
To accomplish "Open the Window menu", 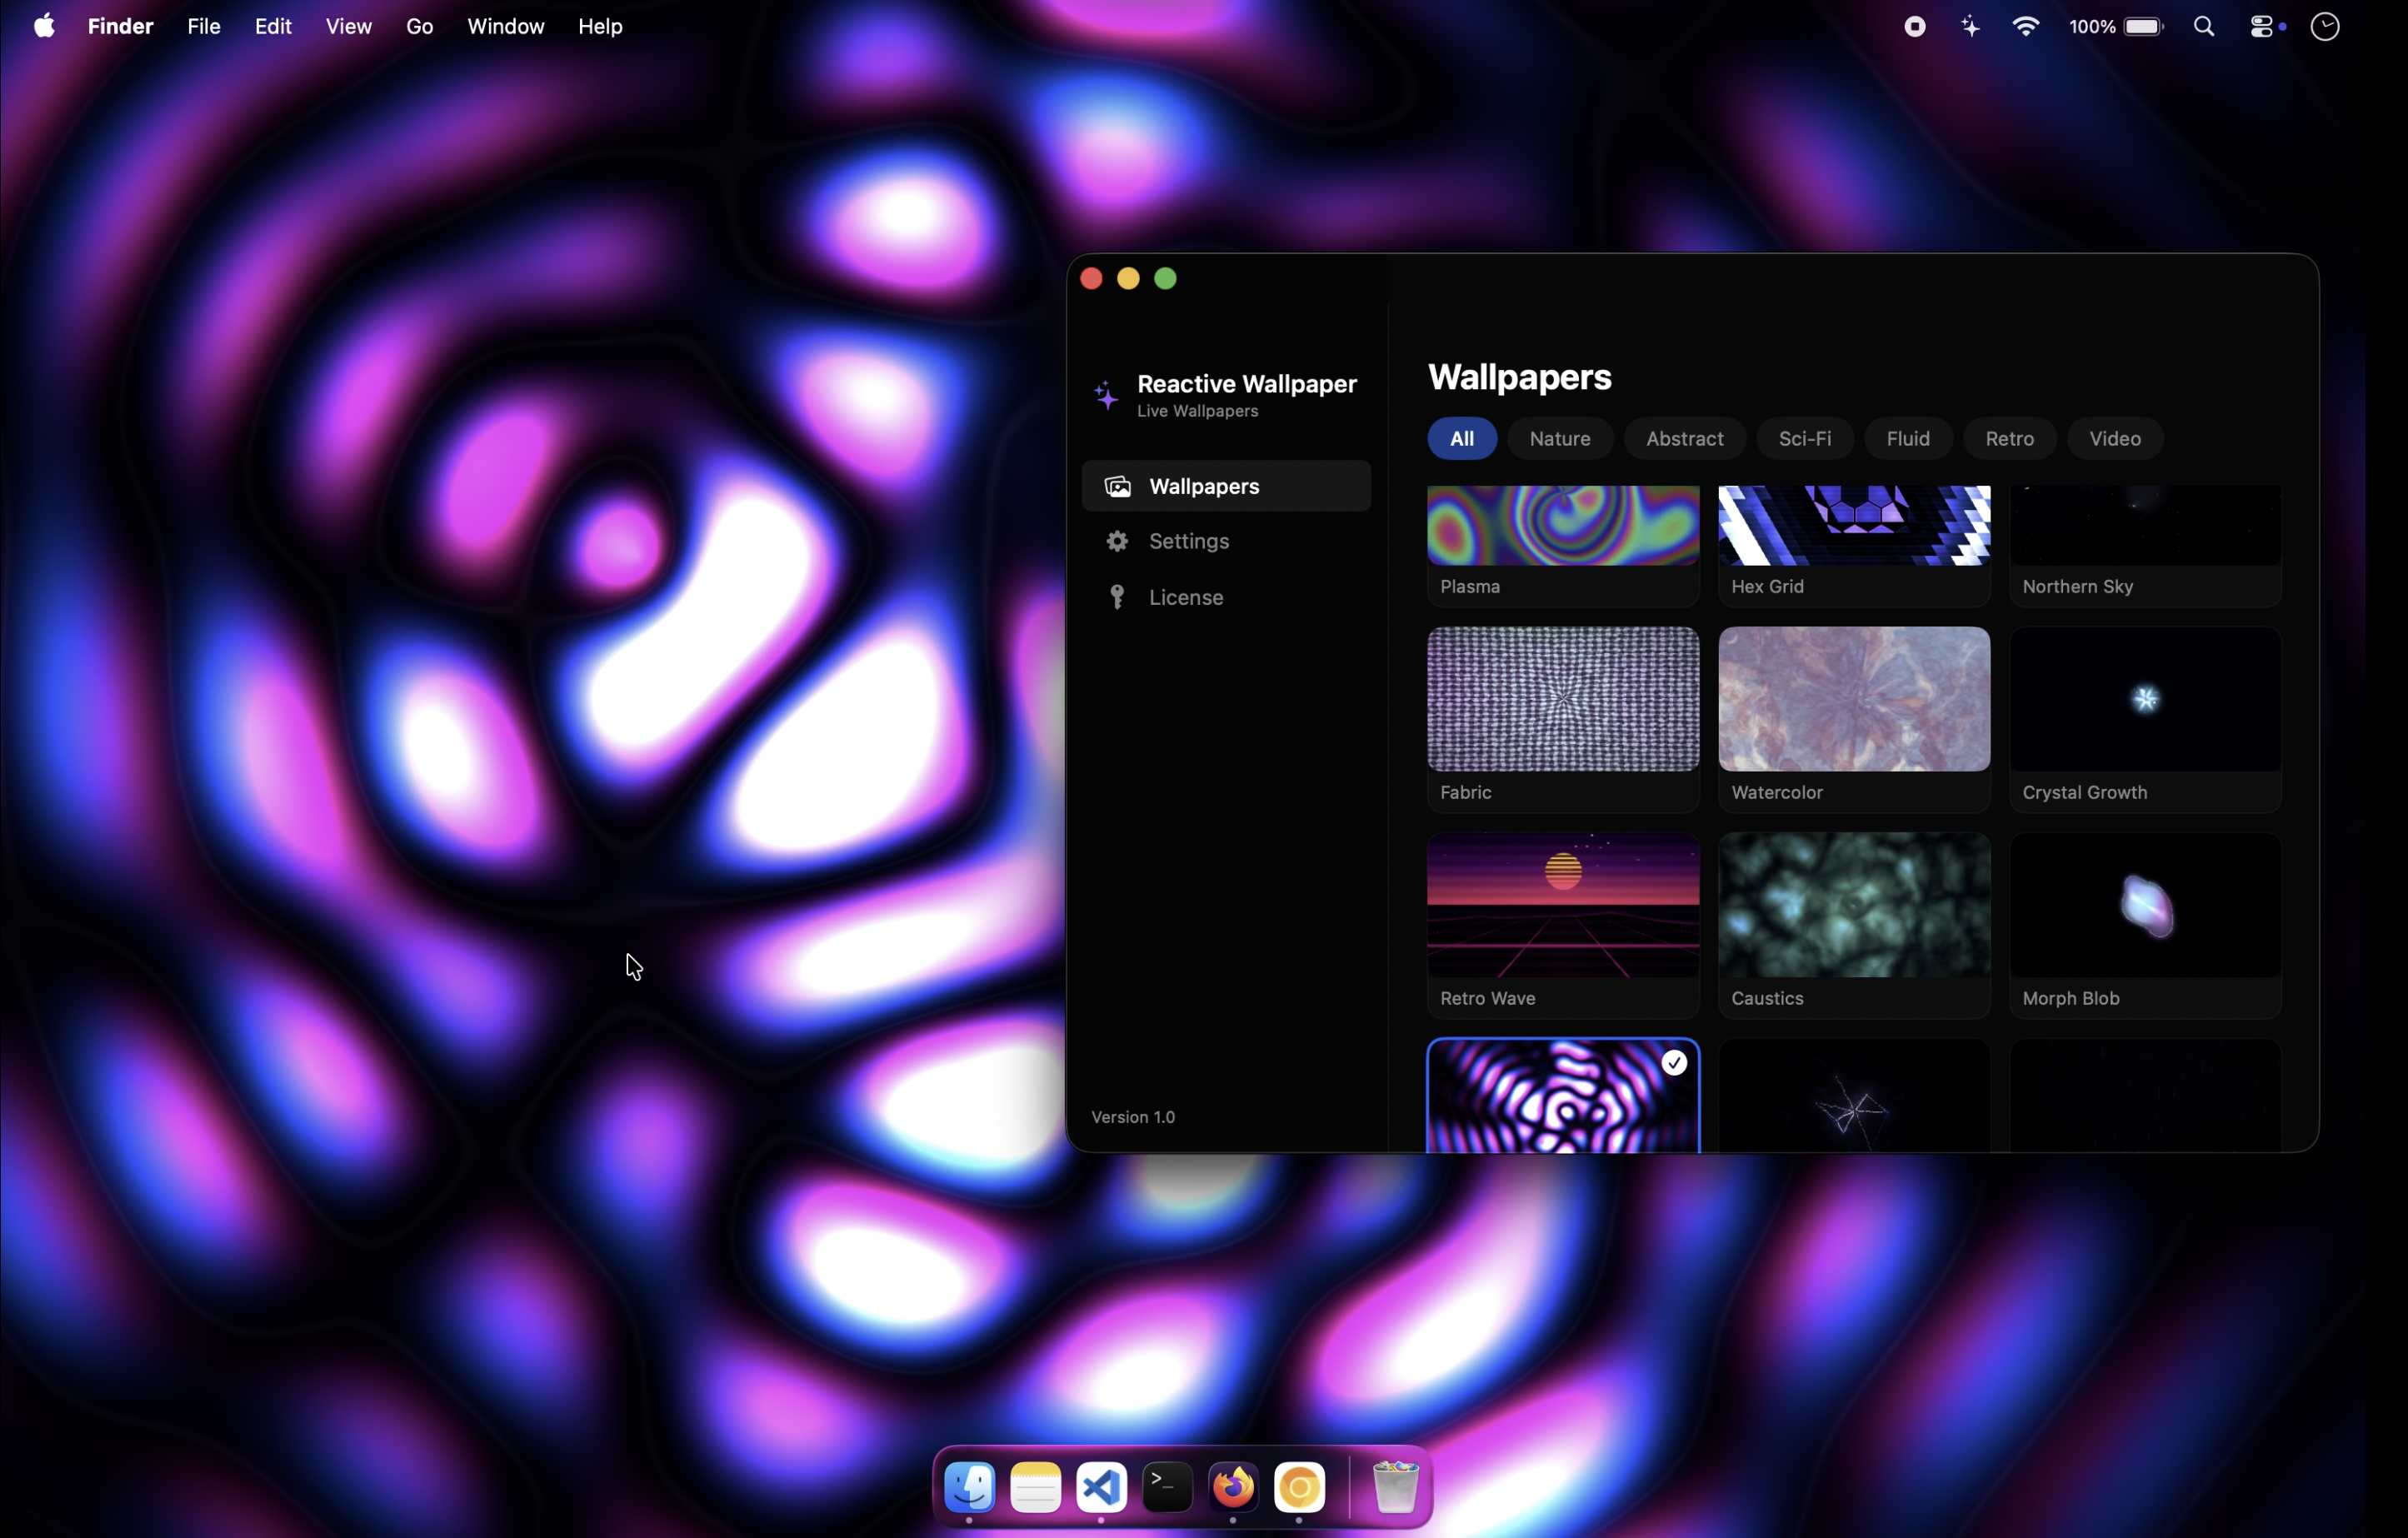I will point(505,26).
